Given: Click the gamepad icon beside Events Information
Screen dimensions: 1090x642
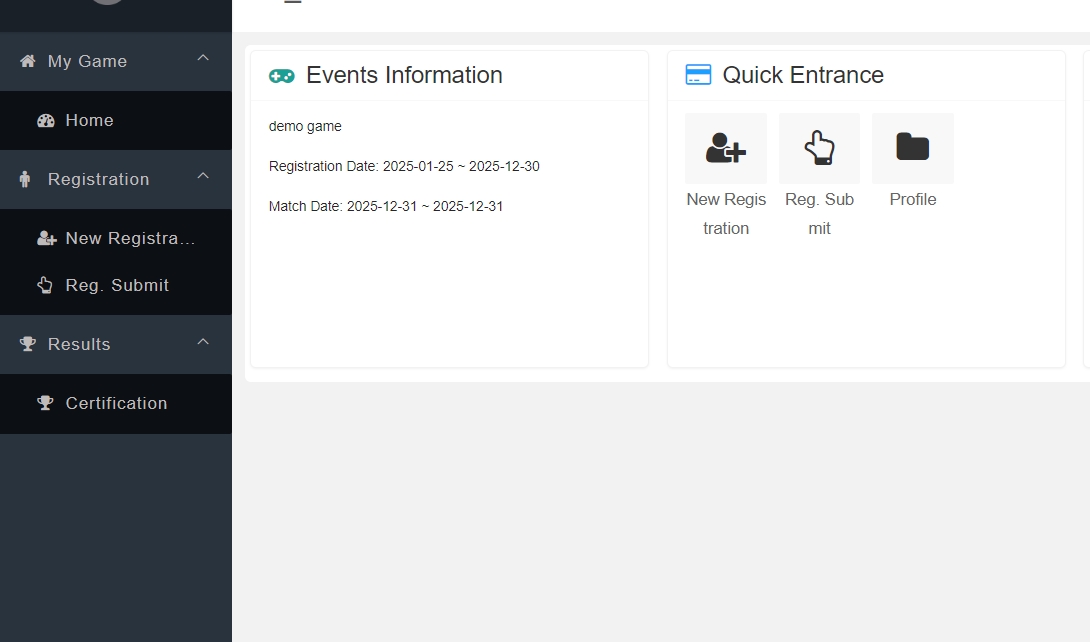Looking at the screenshot, I should pyautogui.click(x=281, y=74).
